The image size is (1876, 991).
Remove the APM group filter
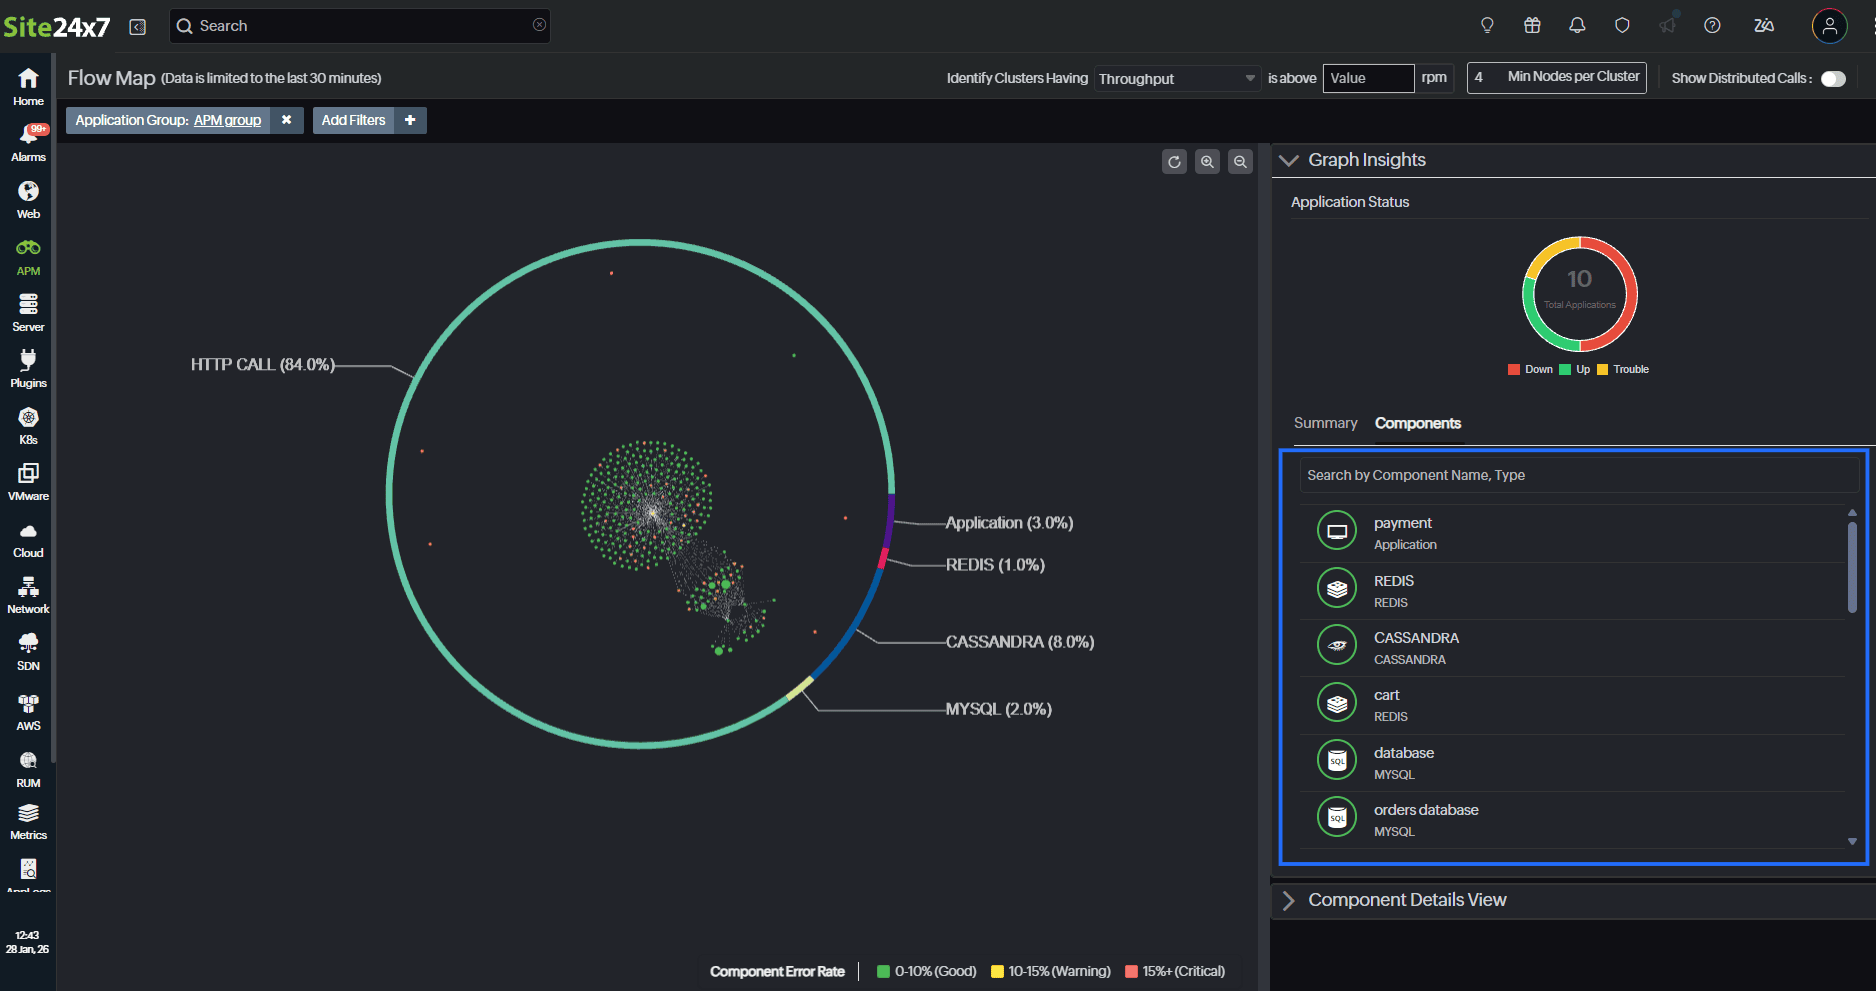pos(287,120)
